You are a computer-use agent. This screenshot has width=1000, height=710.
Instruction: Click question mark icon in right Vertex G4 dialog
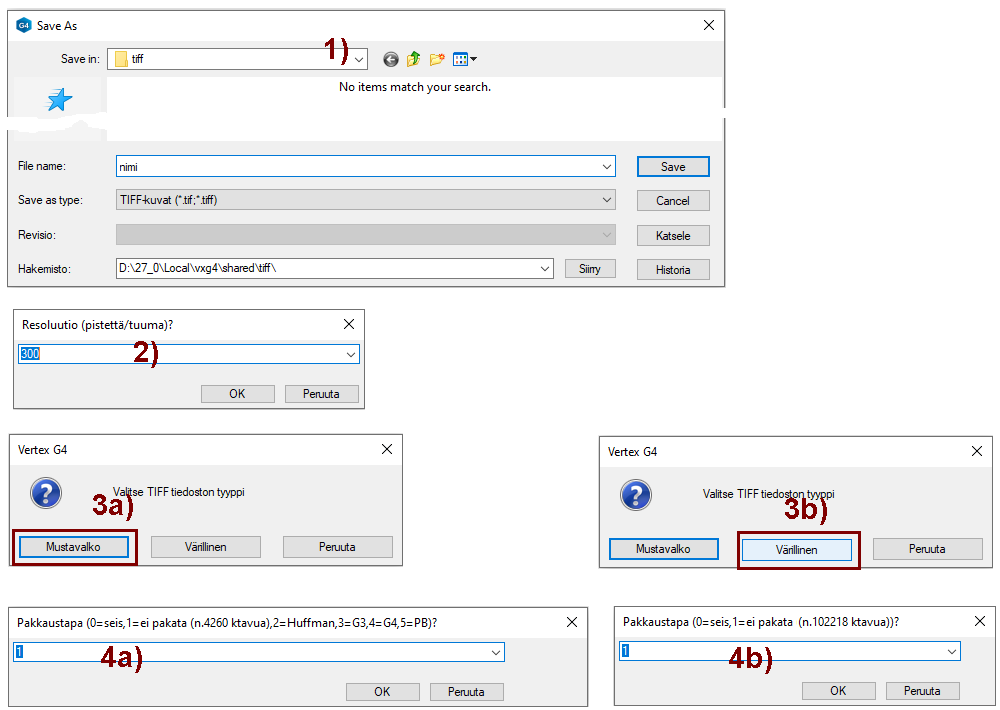(x=636, y=495)
